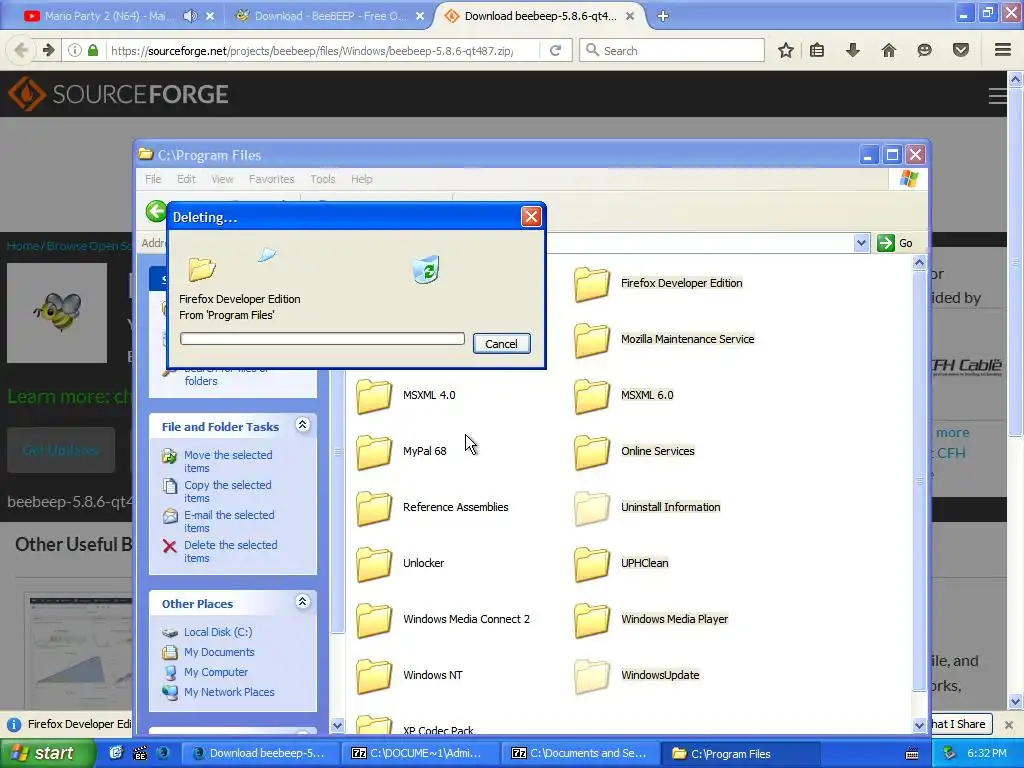Open the File menu in Explorer
This screenshot has height=768, width=1024.
tap(153, 179)
